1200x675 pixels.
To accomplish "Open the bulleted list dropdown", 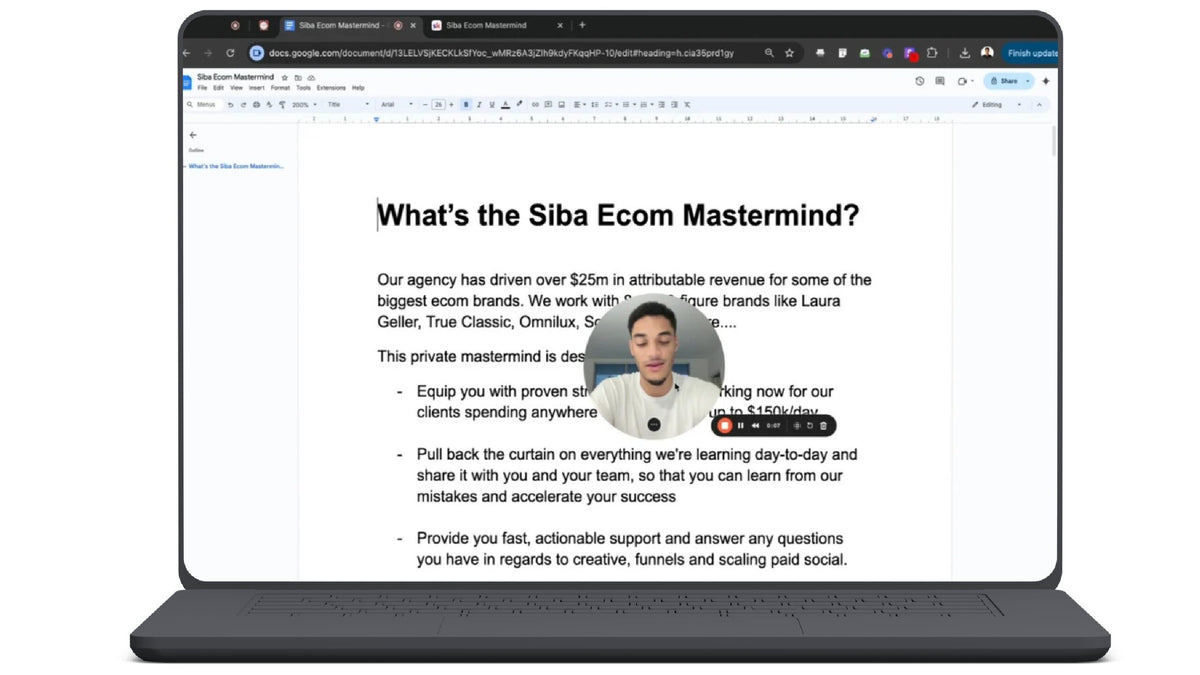I will (x=629, y=104).
